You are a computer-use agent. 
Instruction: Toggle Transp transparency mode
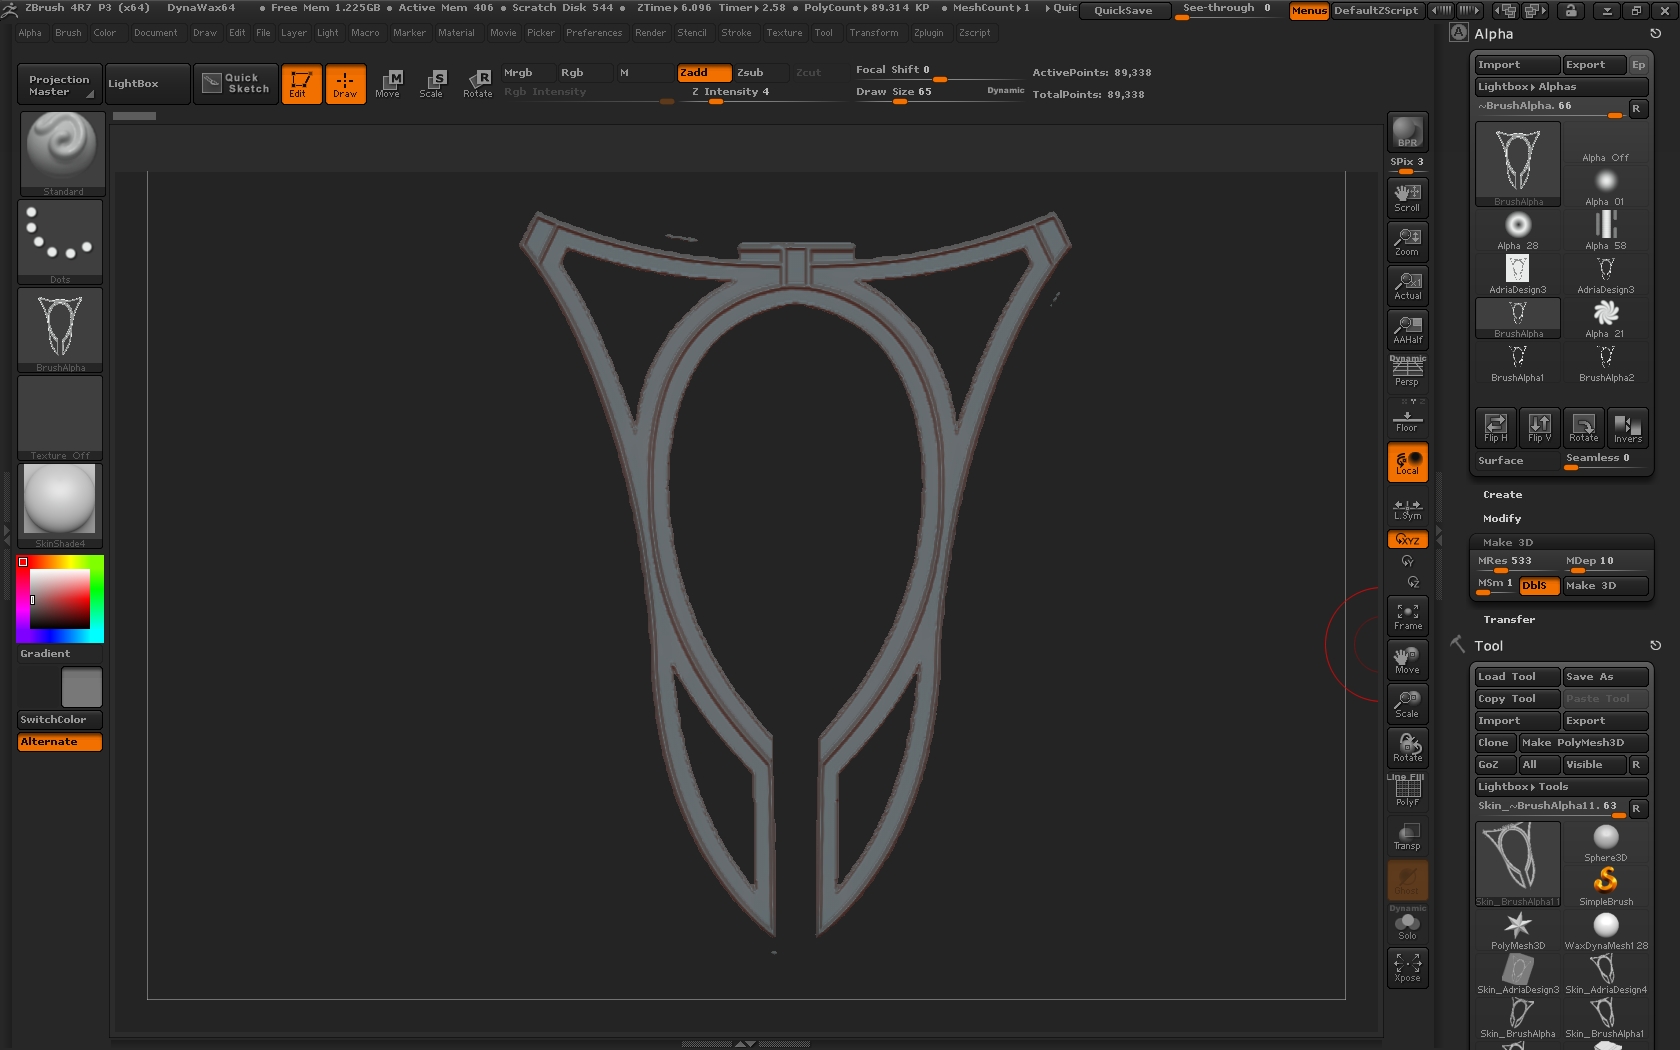pyautogui.click(x=1407, y=836)
